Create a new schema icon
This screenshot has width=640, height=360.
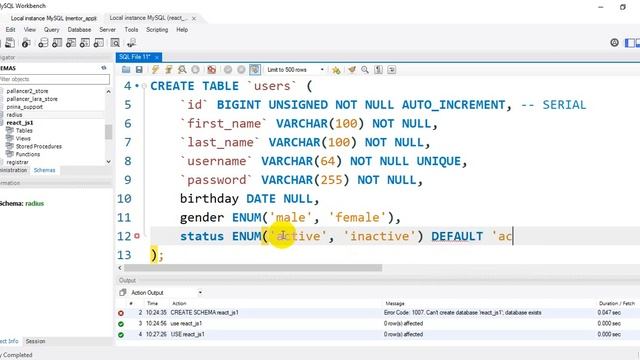coord(43,43)
